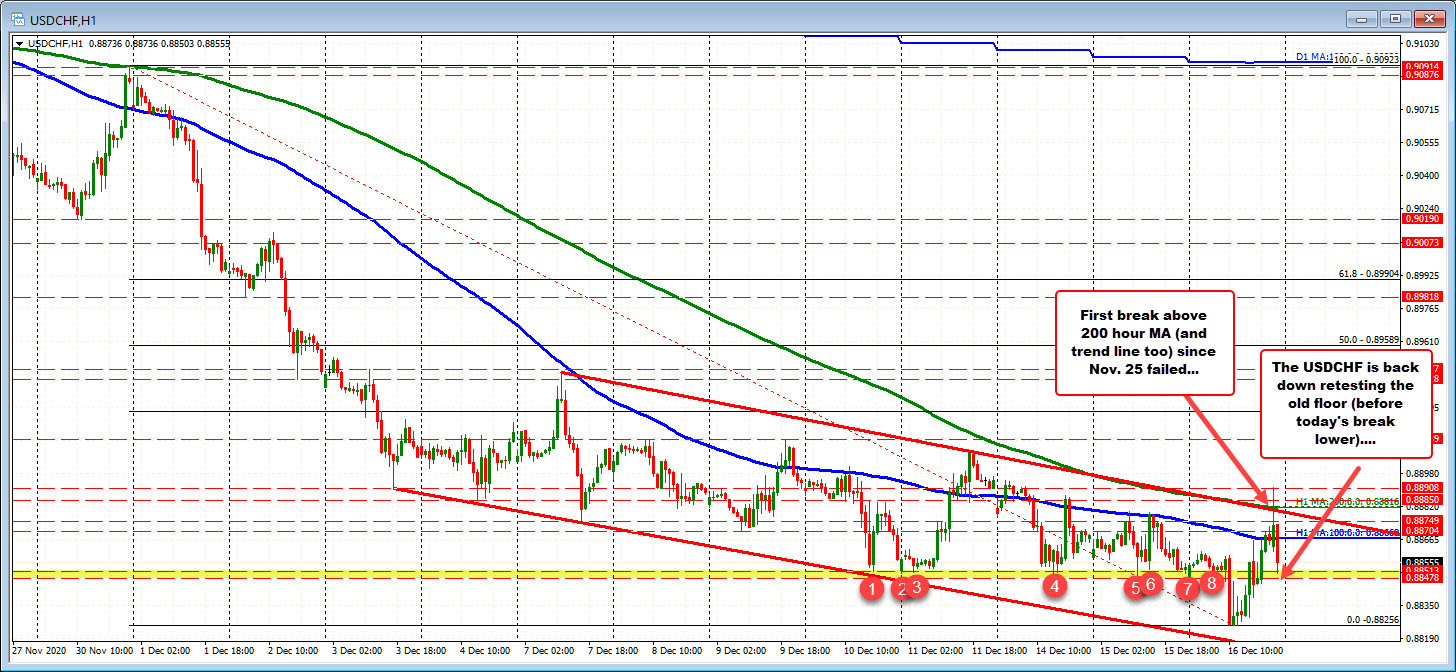Click the 'USDCHF is back down retesting' annotation box
Image resolution: width=1456 pixels, height=672 pixels.
1345,403
